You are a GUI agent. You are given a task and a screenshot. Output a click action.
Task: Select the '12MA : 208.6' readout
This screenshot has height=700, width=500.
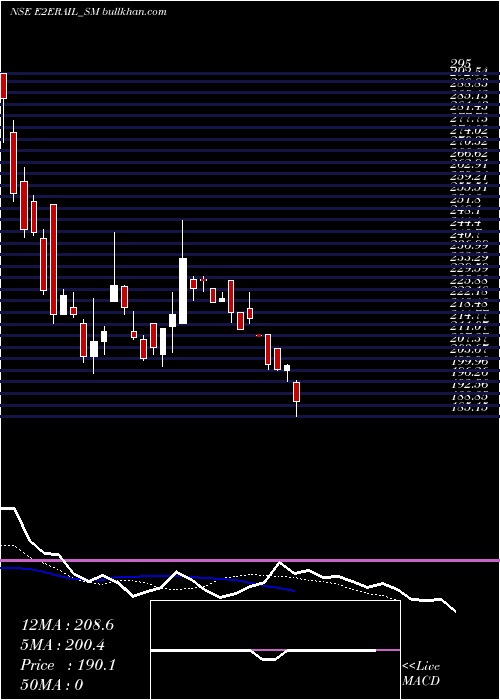67,625
